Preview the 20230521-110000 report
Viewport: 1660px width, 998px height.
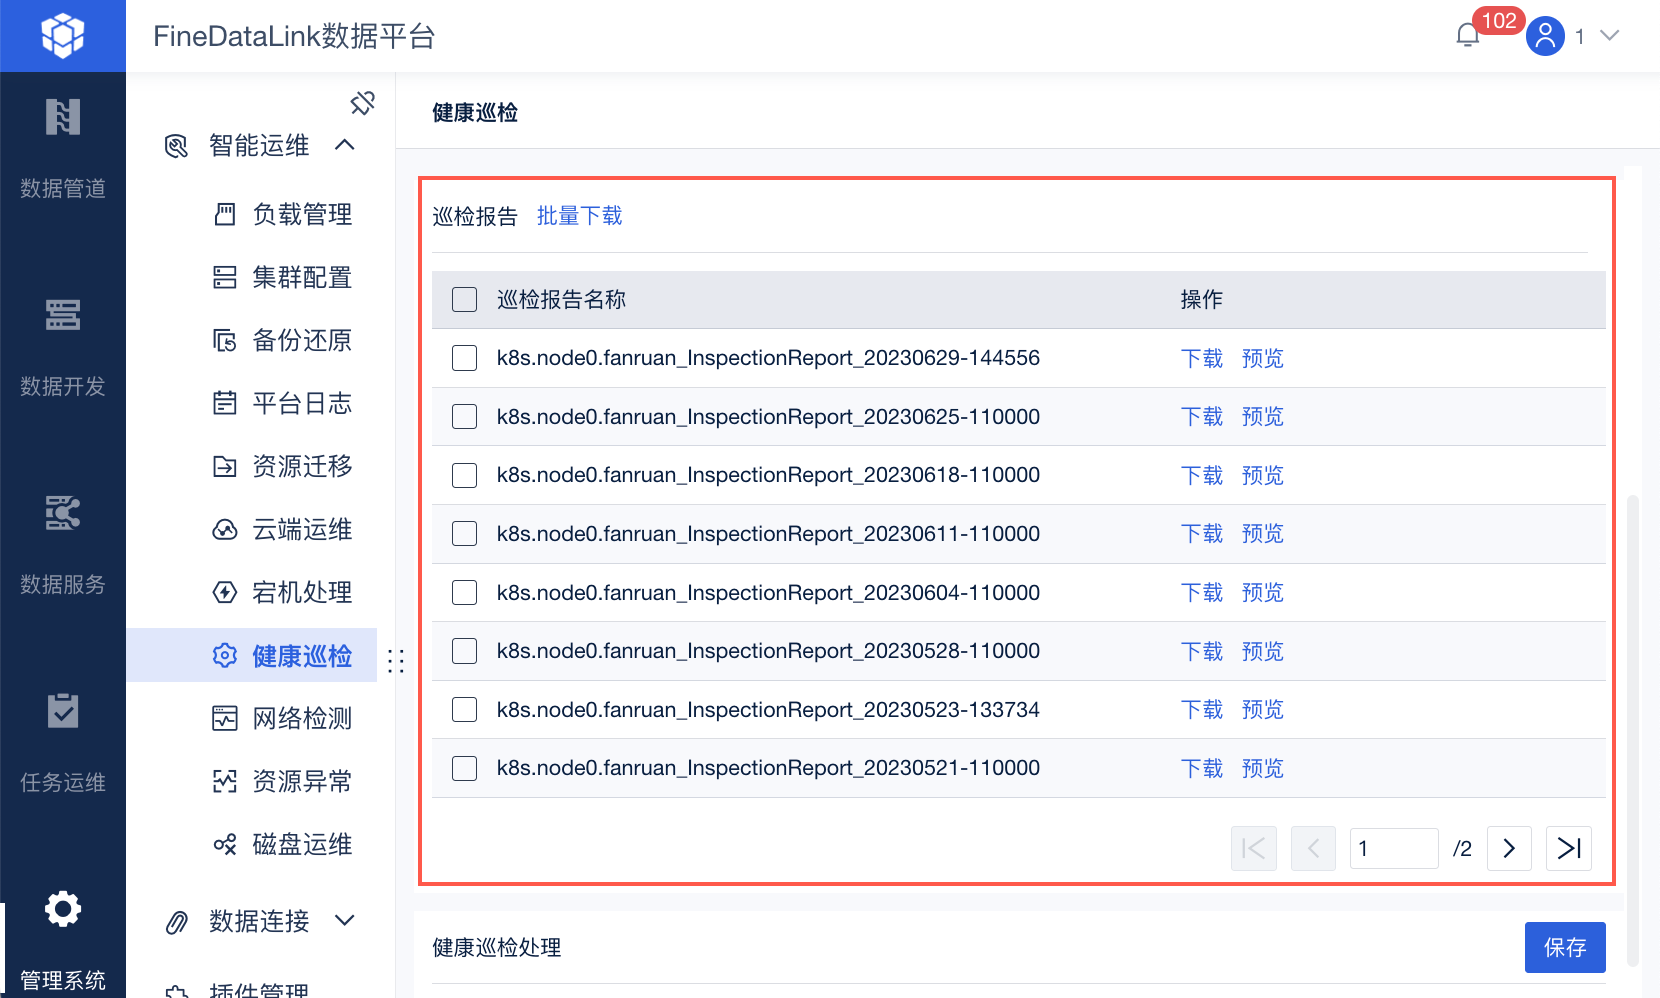pyautogui.click(x=1262, y=768)
